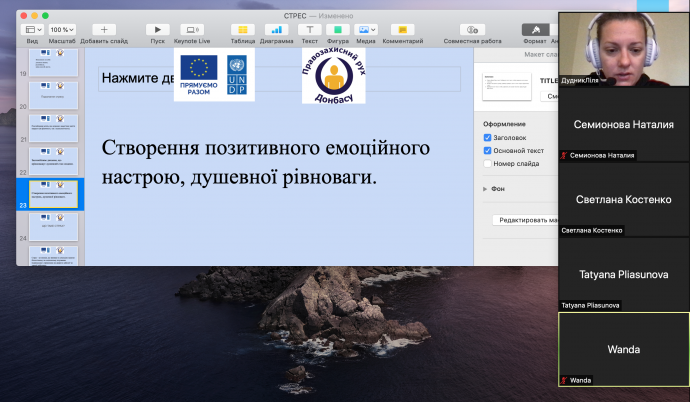Open Keynote Live from the toolbar
690x402 pixels.
click(x=190, y=30)
